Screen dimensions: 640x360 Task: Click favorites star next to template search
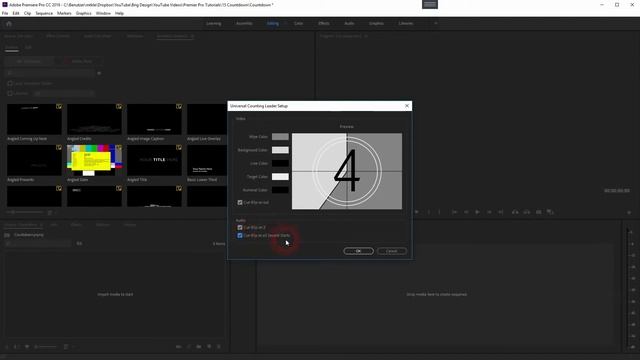pyautogui.click(x=99, y=73)
